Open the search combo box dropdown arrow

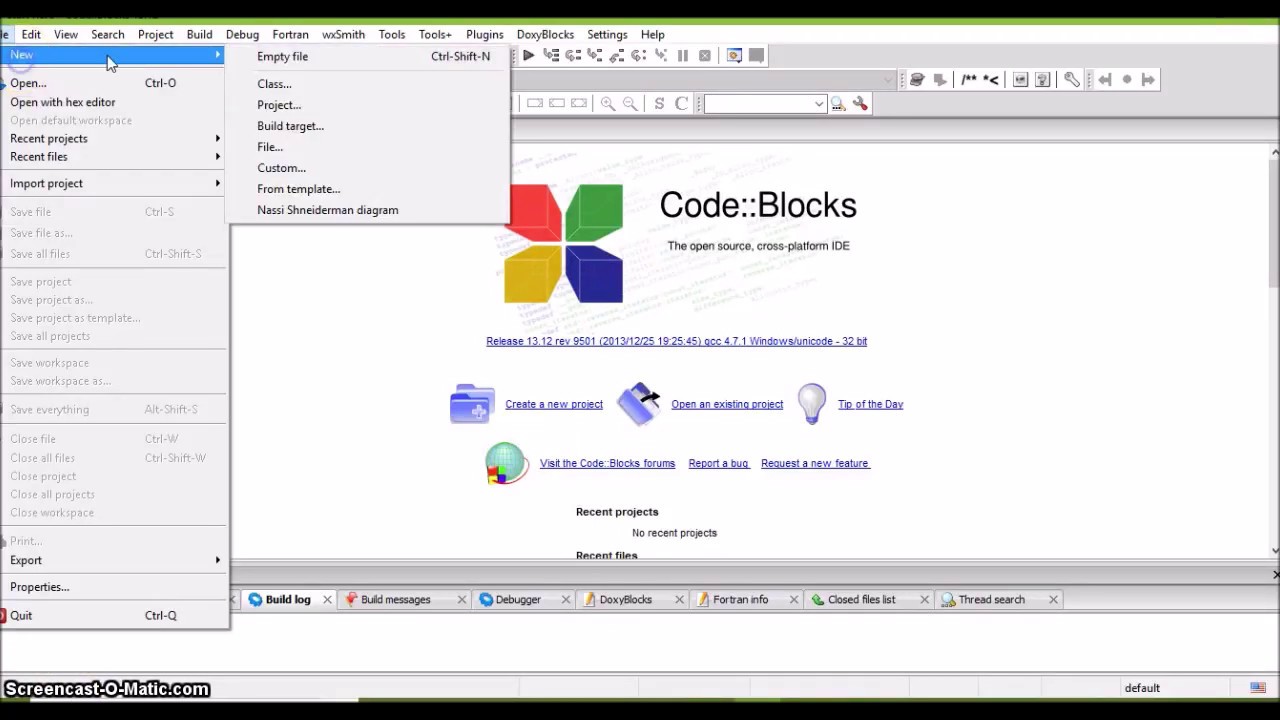819,104
